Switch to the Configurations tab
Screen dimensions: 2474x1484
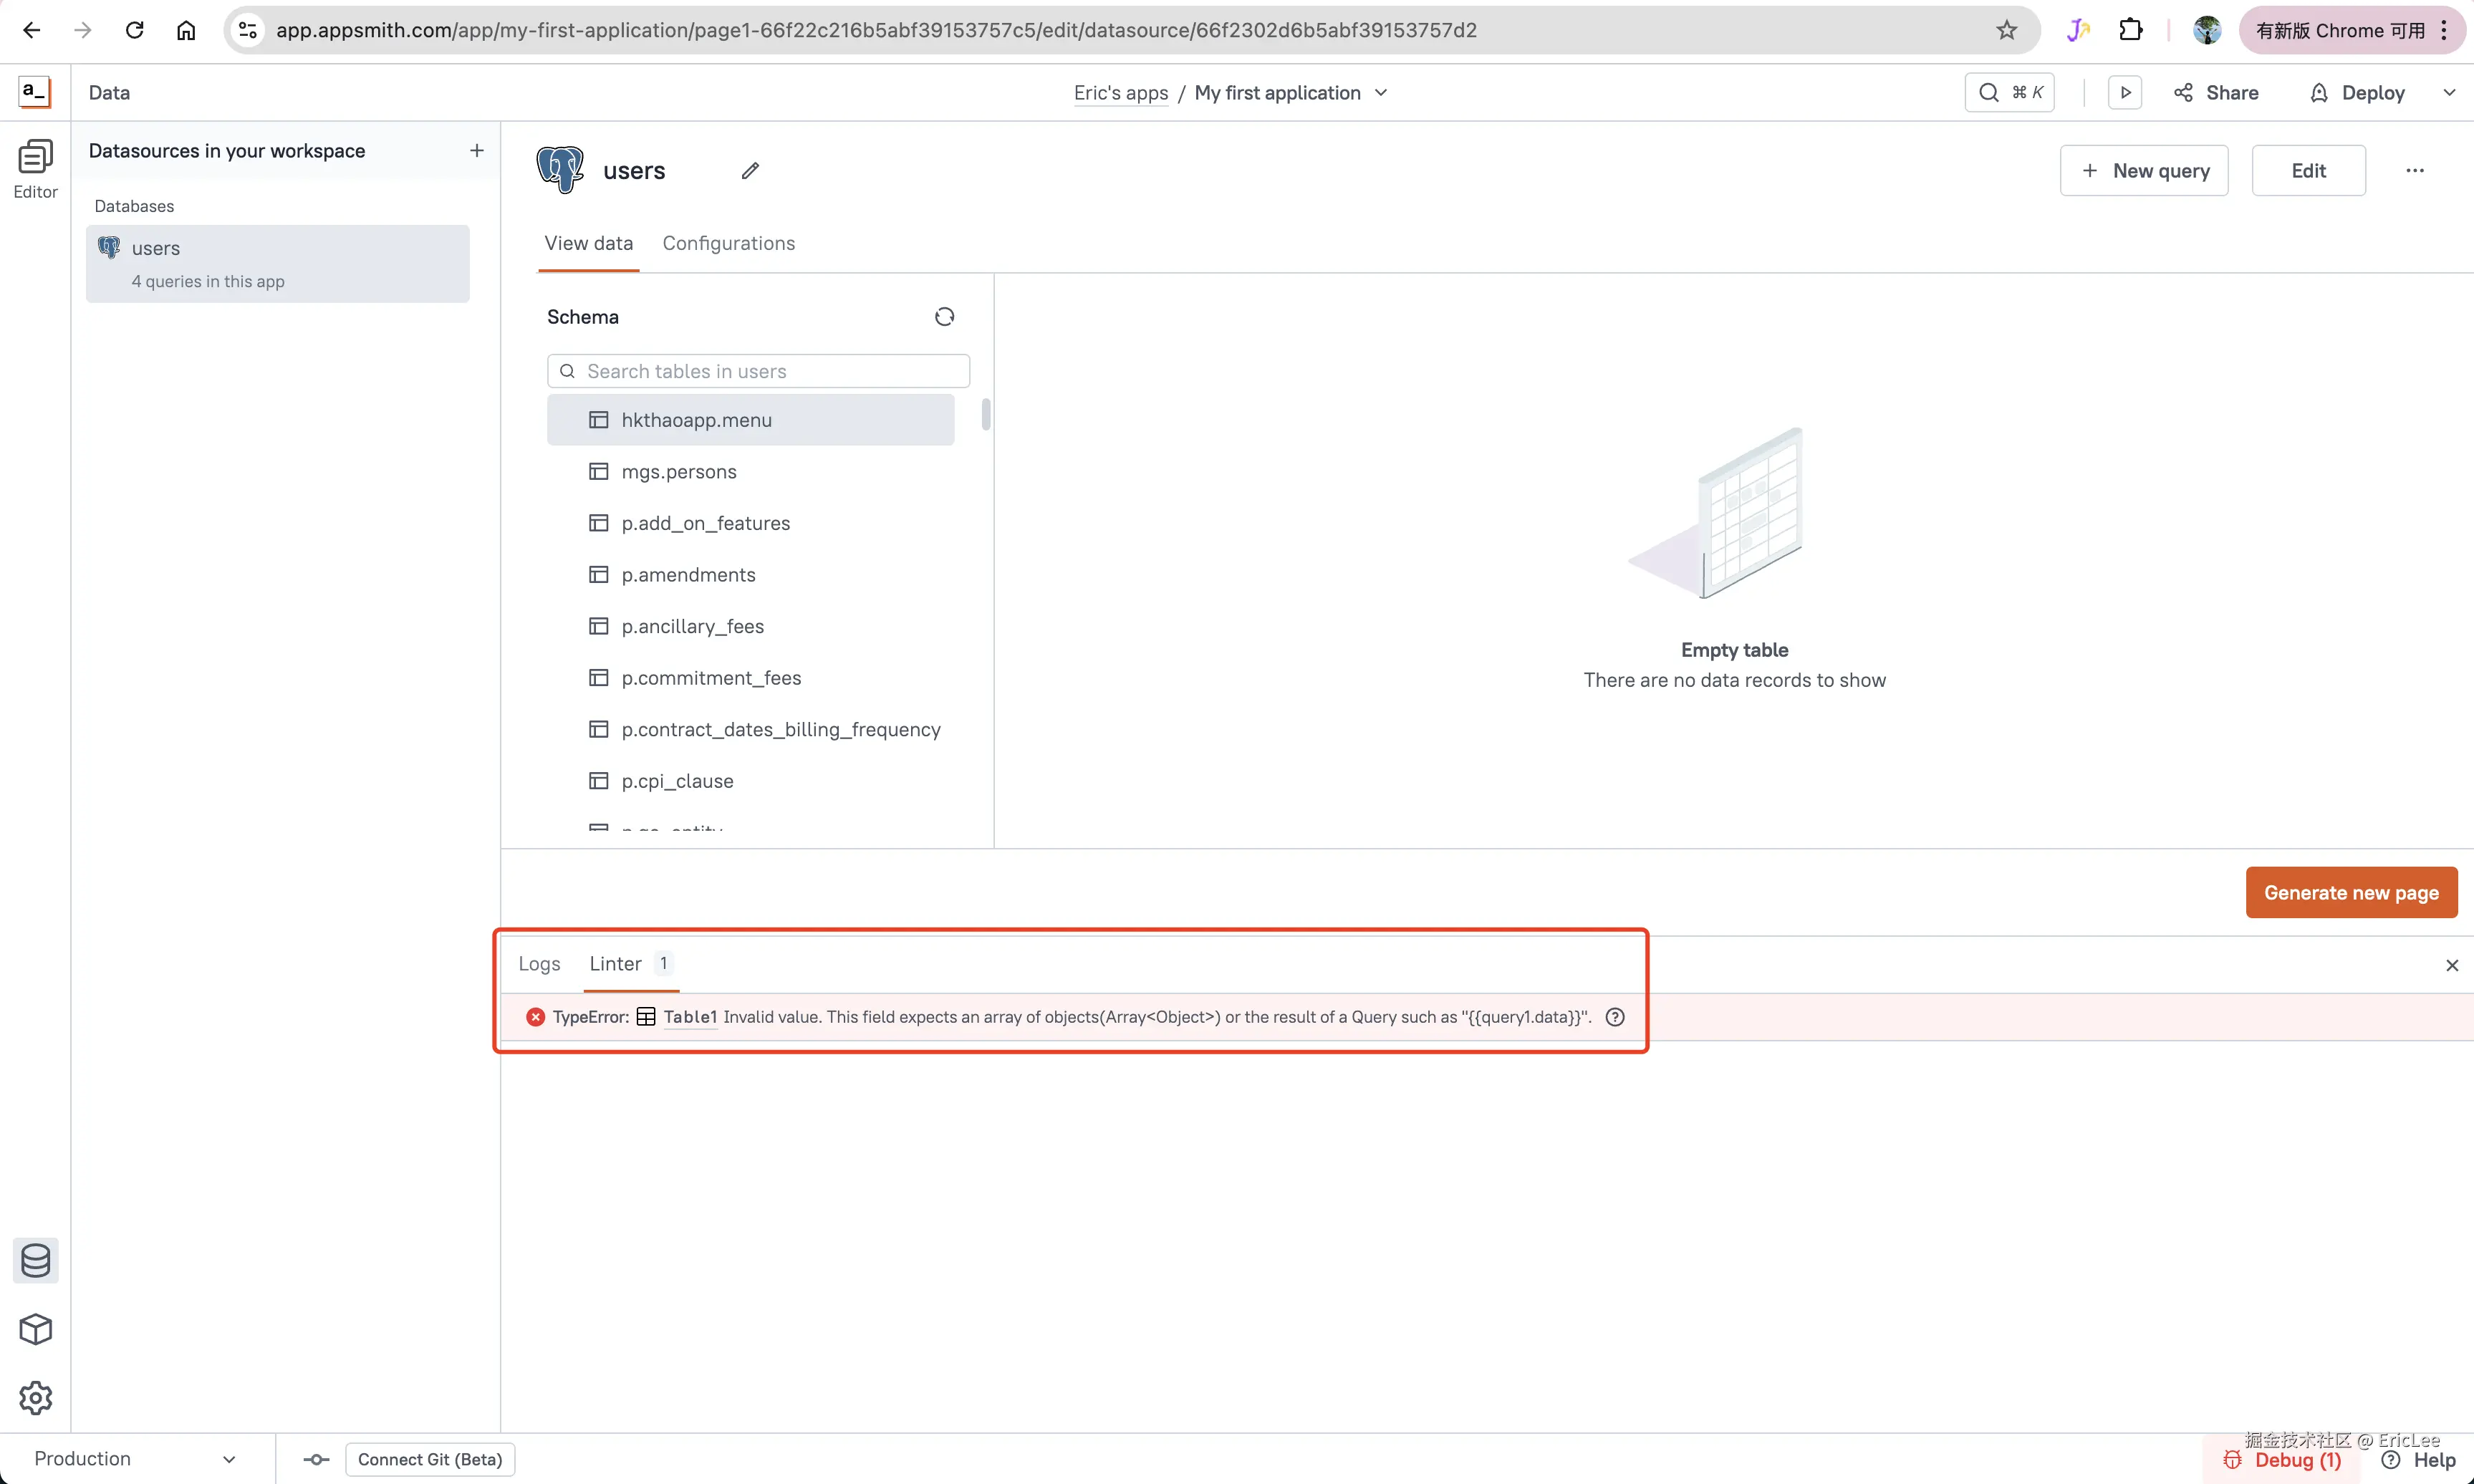[728, 243]
